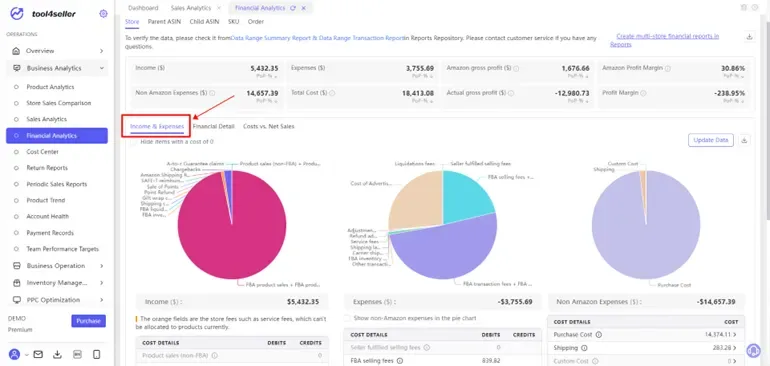Screen dimensions: 770x366
Task: Download icon next to Update Data
Action: [744, 140]
